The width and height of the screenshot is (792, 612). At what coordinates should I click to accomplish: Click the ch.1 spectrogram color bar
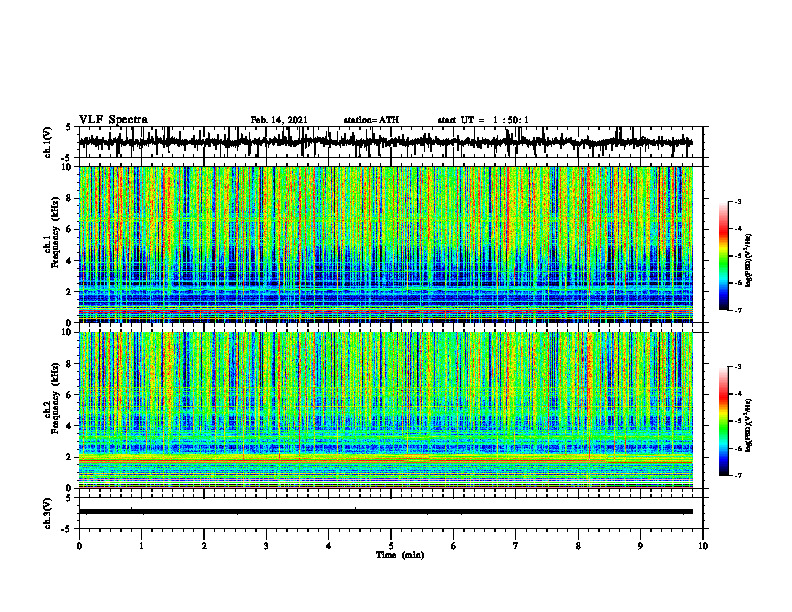coord(723,256)
